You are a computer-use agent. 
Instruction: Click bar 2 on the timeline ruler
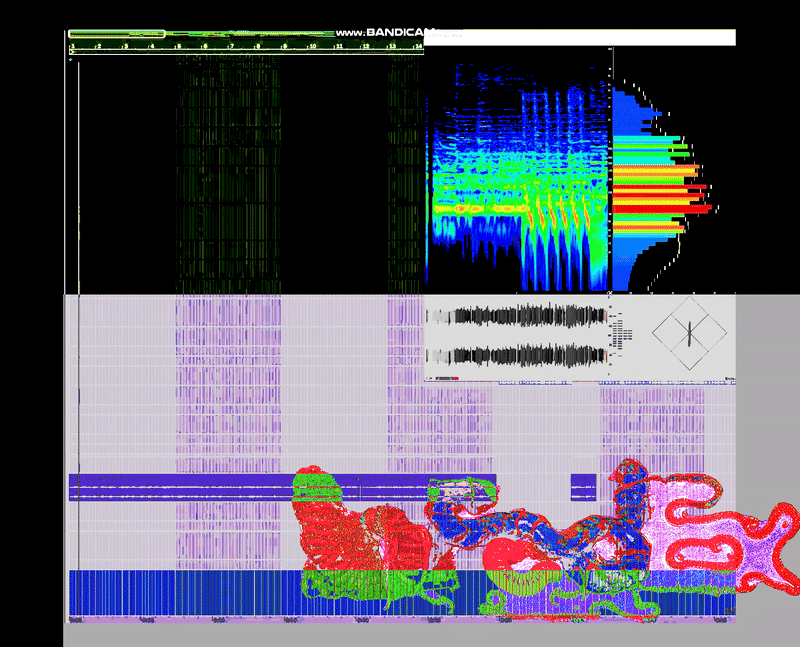point(98,46)
